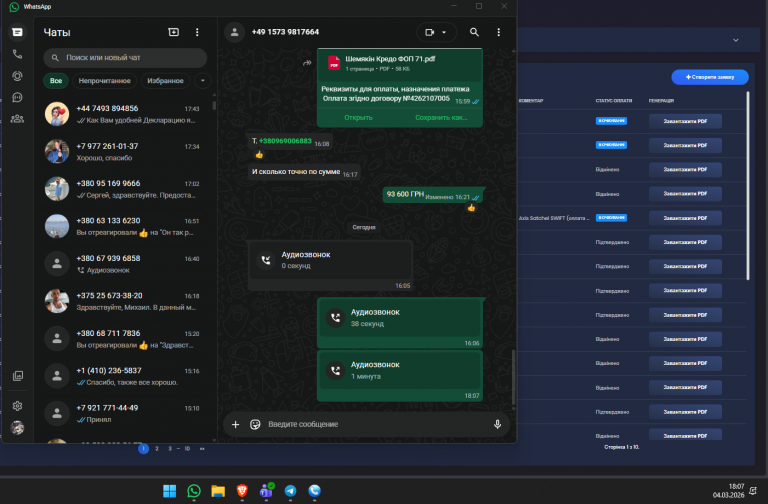Open the PDF file icon attachment
The image size is (768, 504).
(x=334, y=63)
